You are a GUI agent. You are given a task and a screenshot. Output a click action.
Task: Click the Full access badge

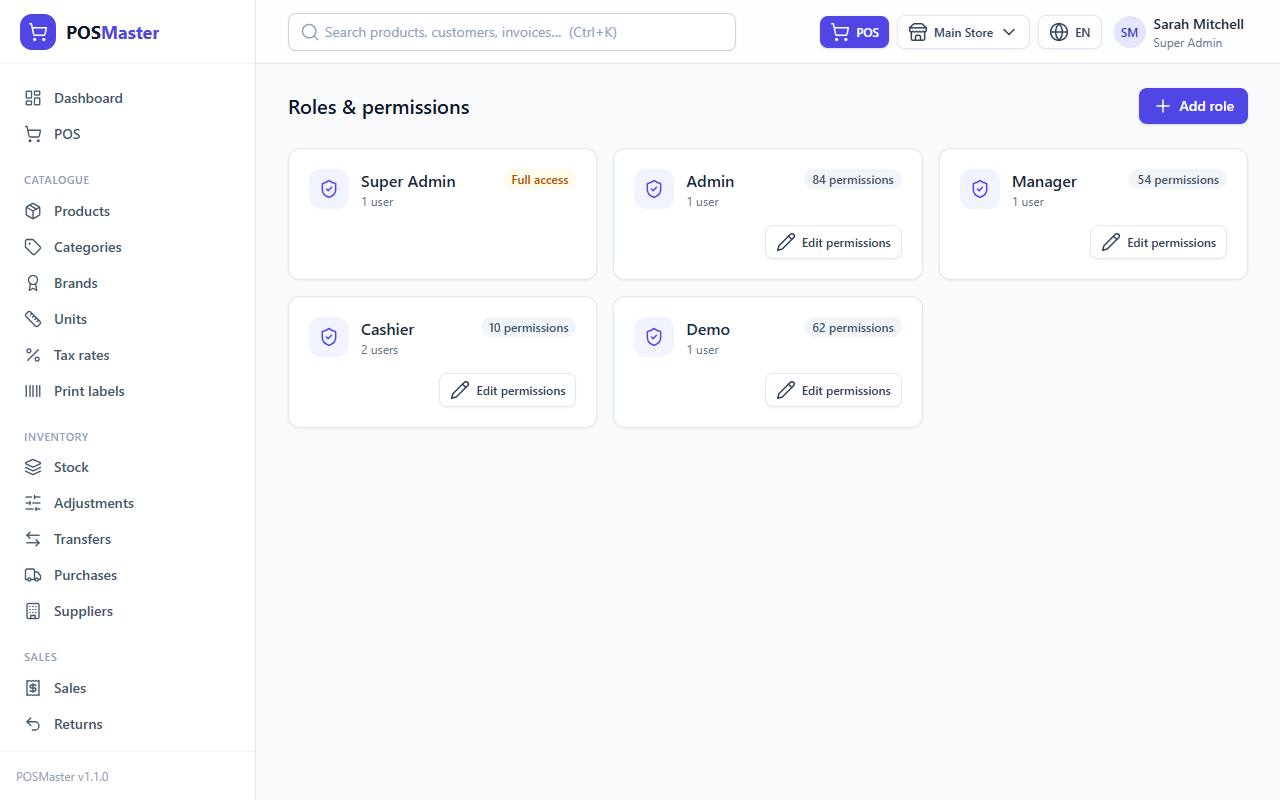tap(540, 180)
